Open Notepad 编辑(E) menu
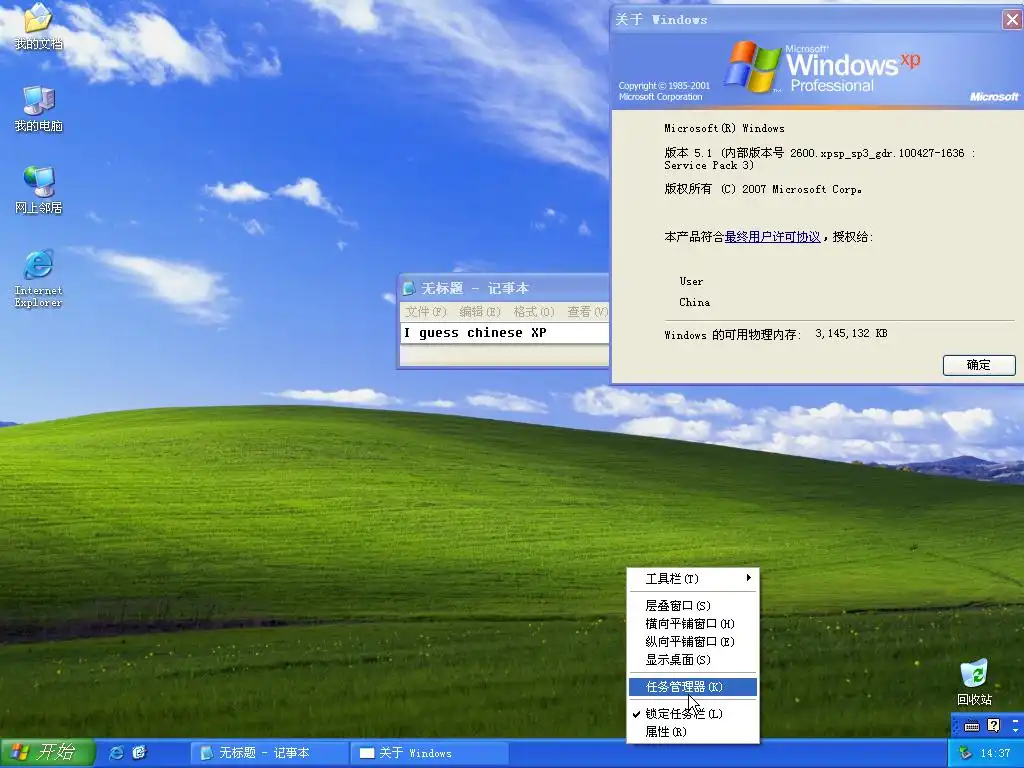Viewport: 1024px width, 768px height. (x=479, y=312)
